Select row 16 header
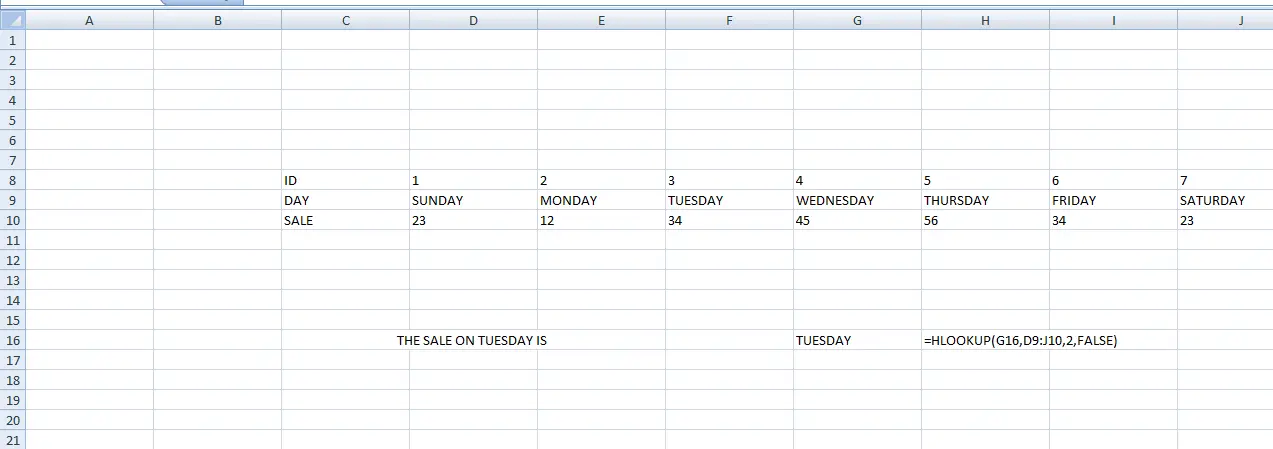Viewport: 1273px width, 449px height. pyautogui.click(x=12, y=340)
